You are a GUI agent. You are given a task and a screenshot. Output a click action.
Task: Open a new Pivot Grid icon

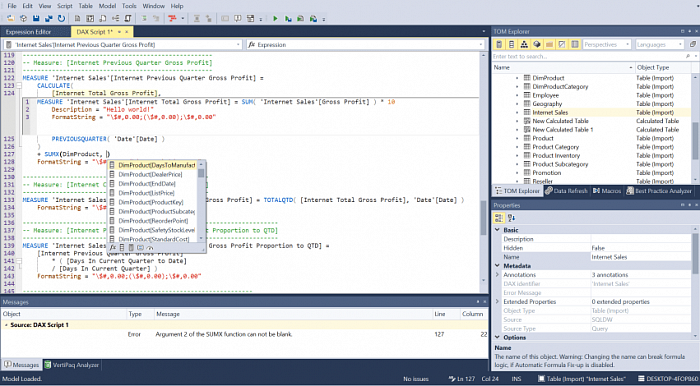[x=90, y=19]
